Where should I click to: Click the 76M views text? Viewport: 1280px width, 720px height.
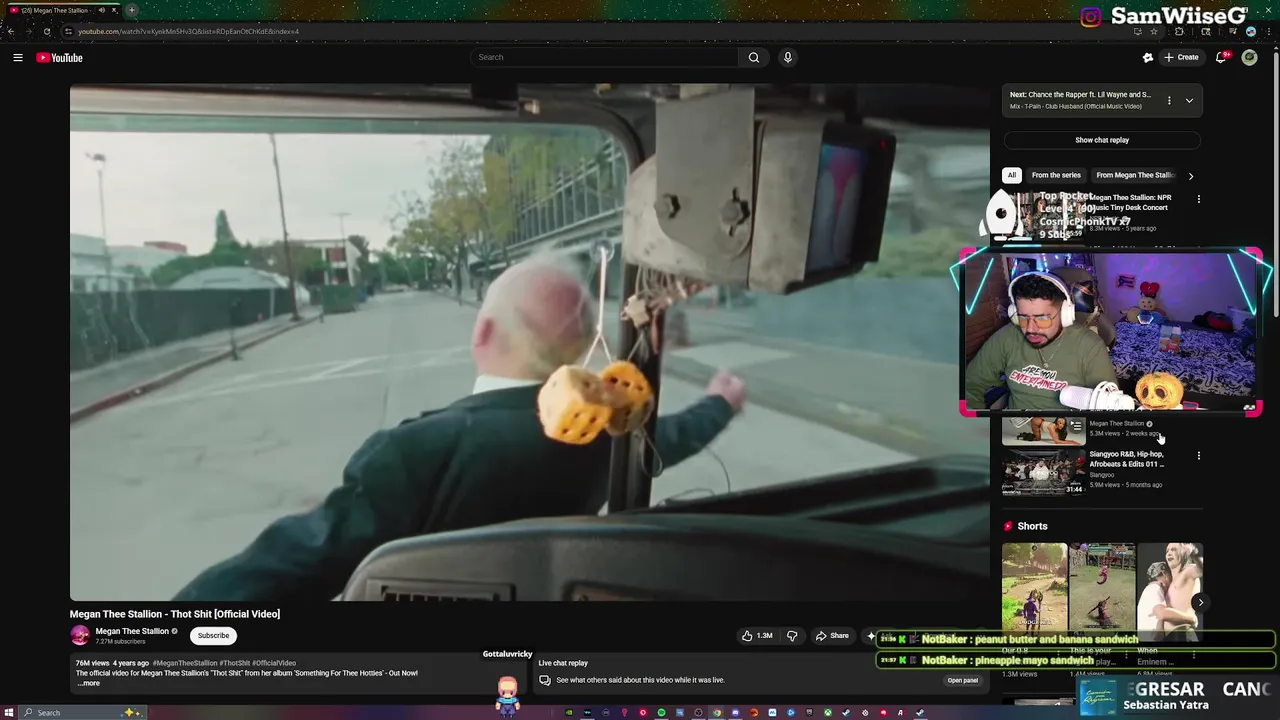point(93,663)
